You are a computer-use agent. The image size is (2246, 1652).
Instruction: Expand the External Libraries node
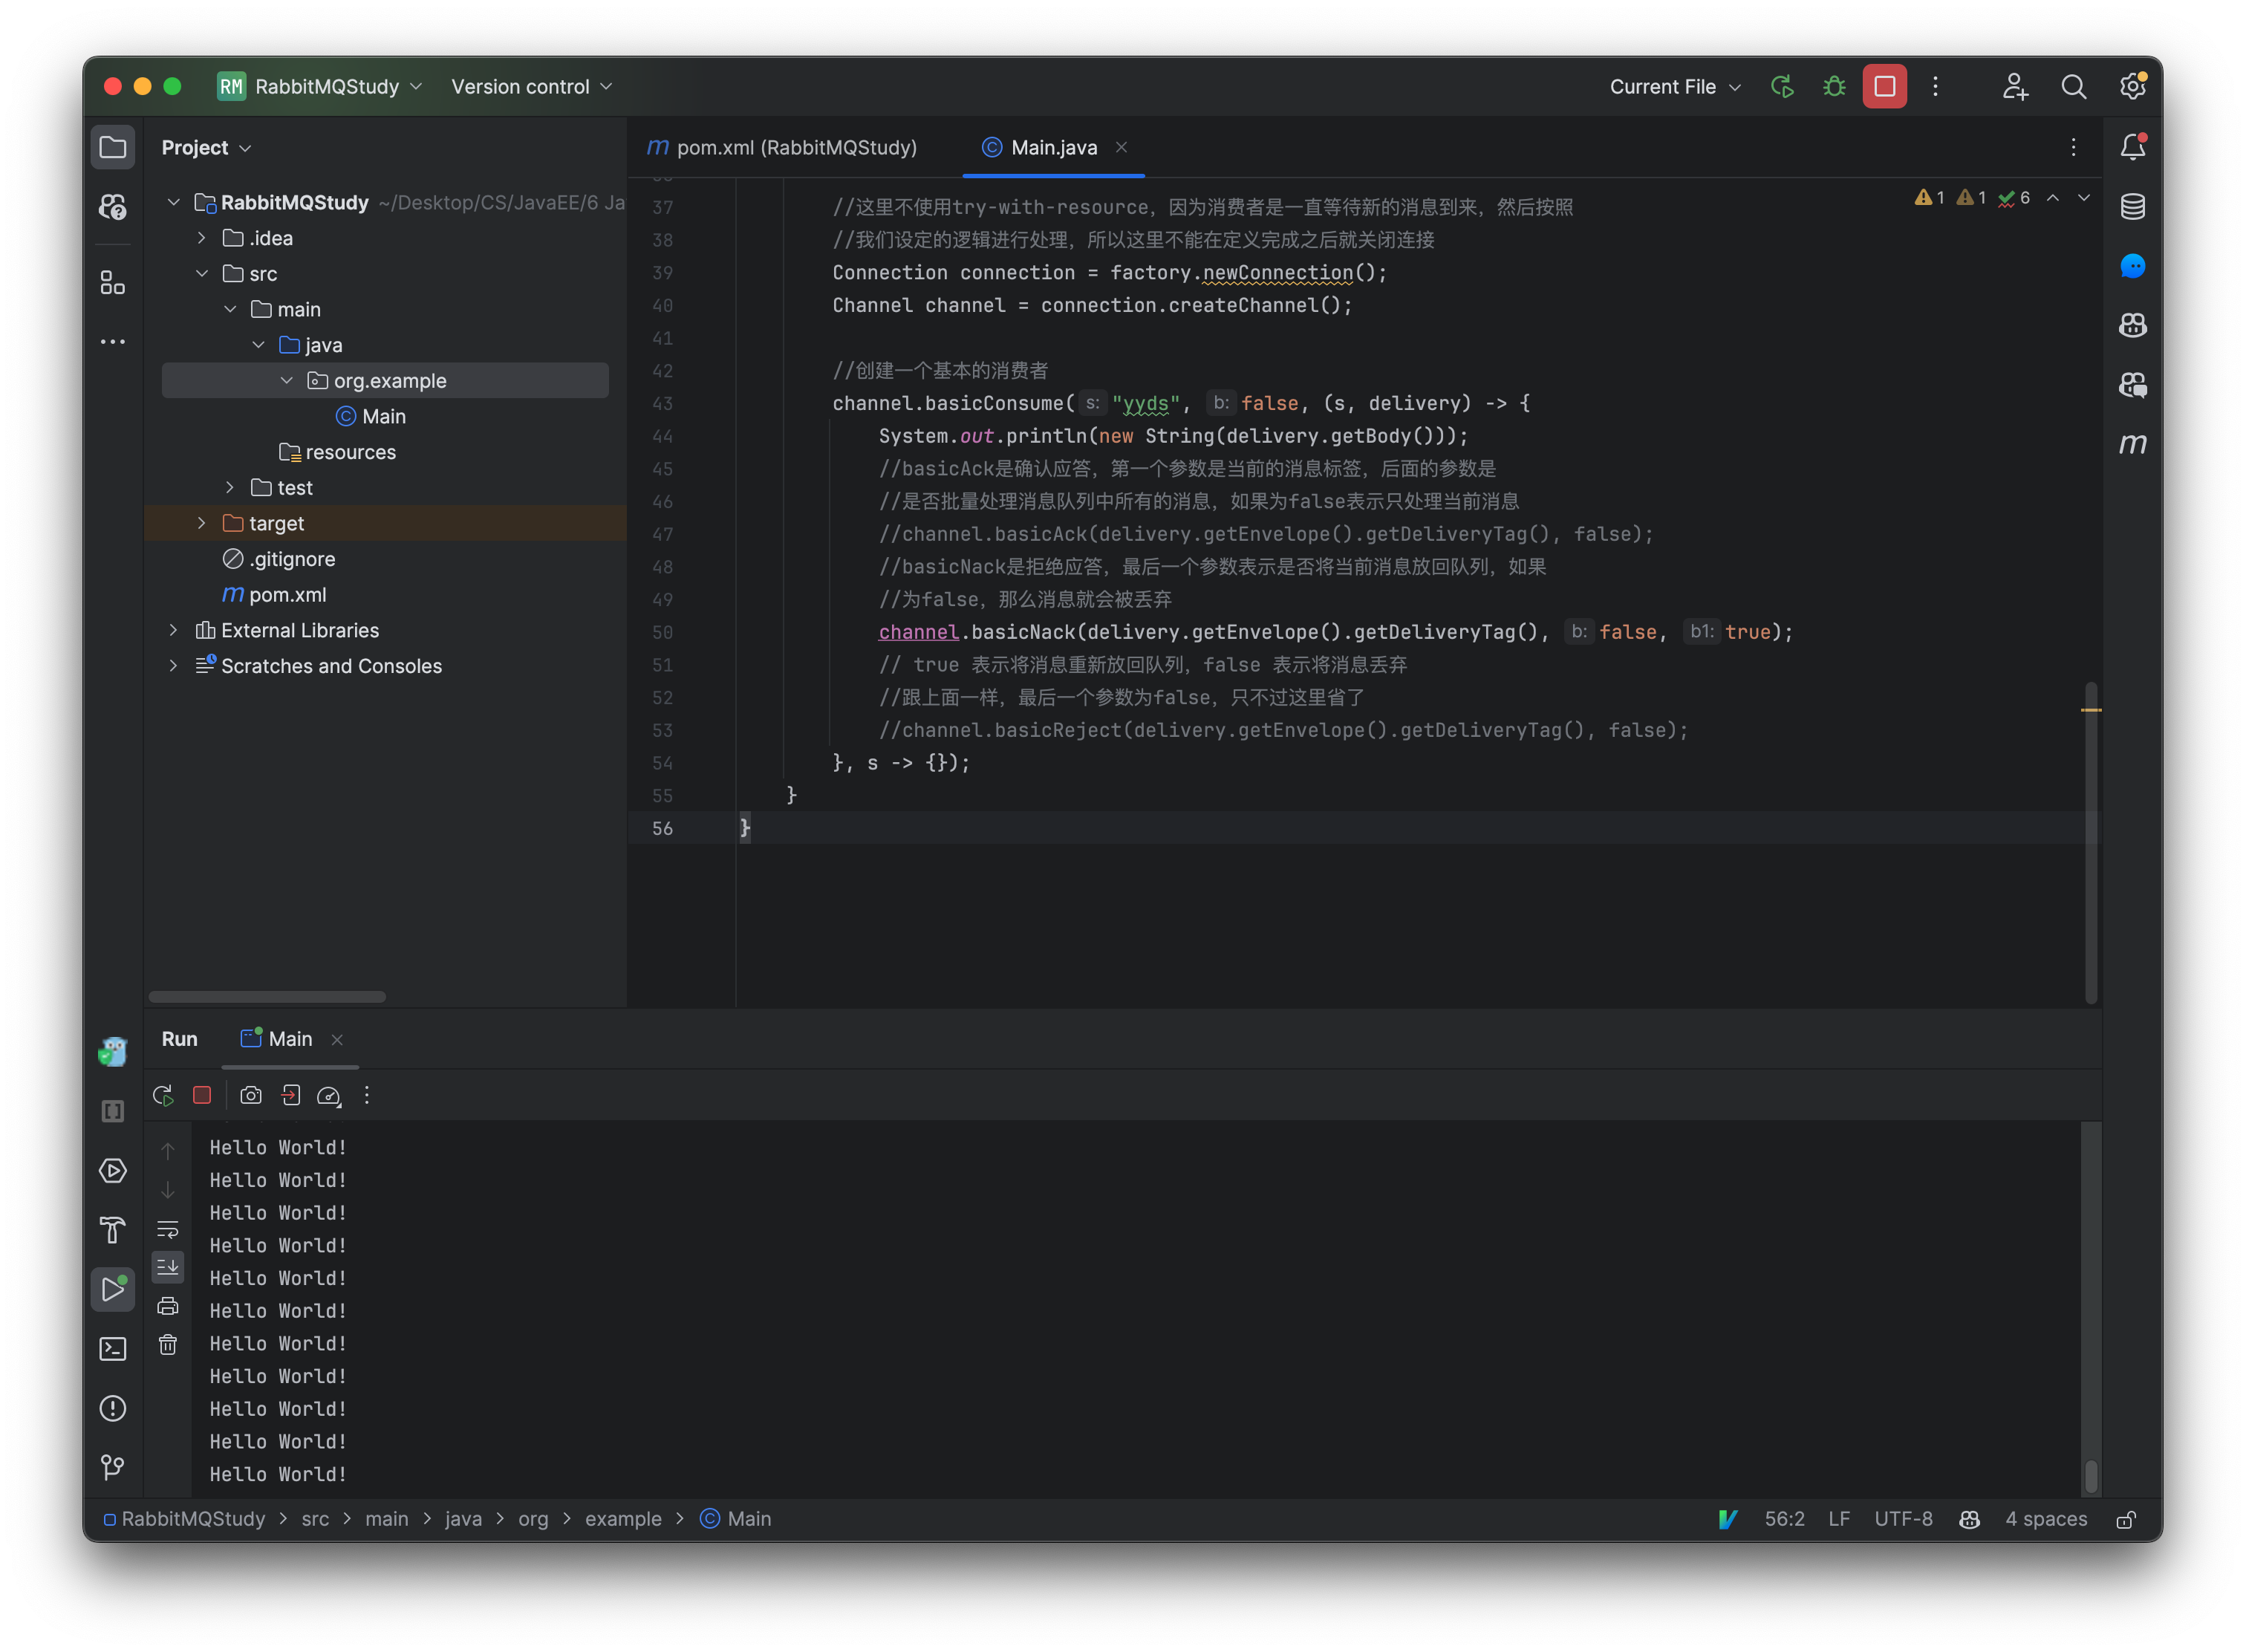174,630
